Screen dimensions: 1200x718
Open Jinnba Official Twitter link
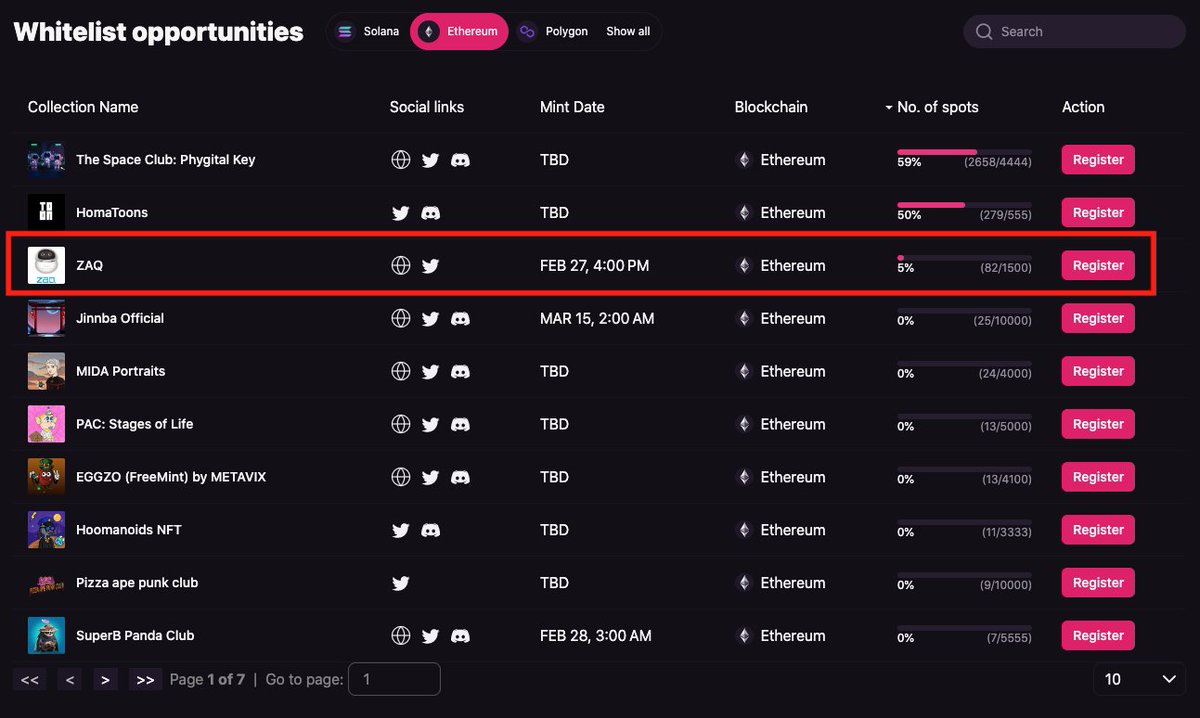tap(431, 319)
